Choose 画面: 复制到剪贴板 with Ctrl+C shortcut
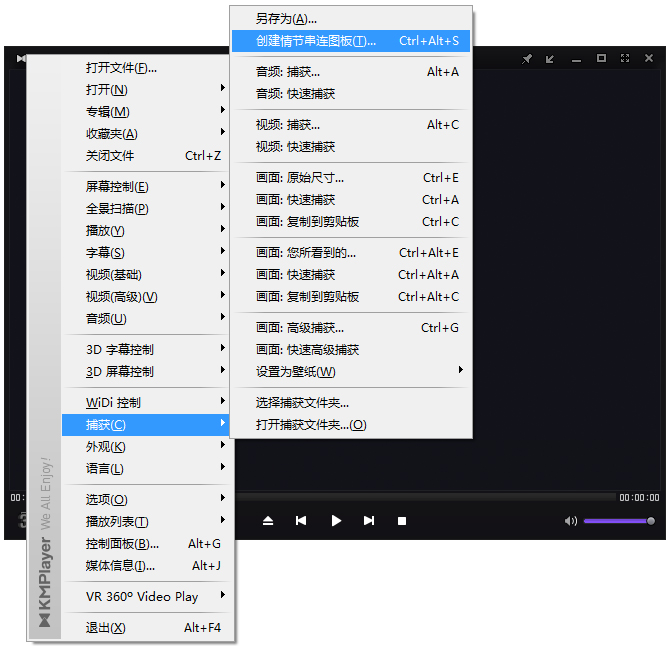 [351, 222]
